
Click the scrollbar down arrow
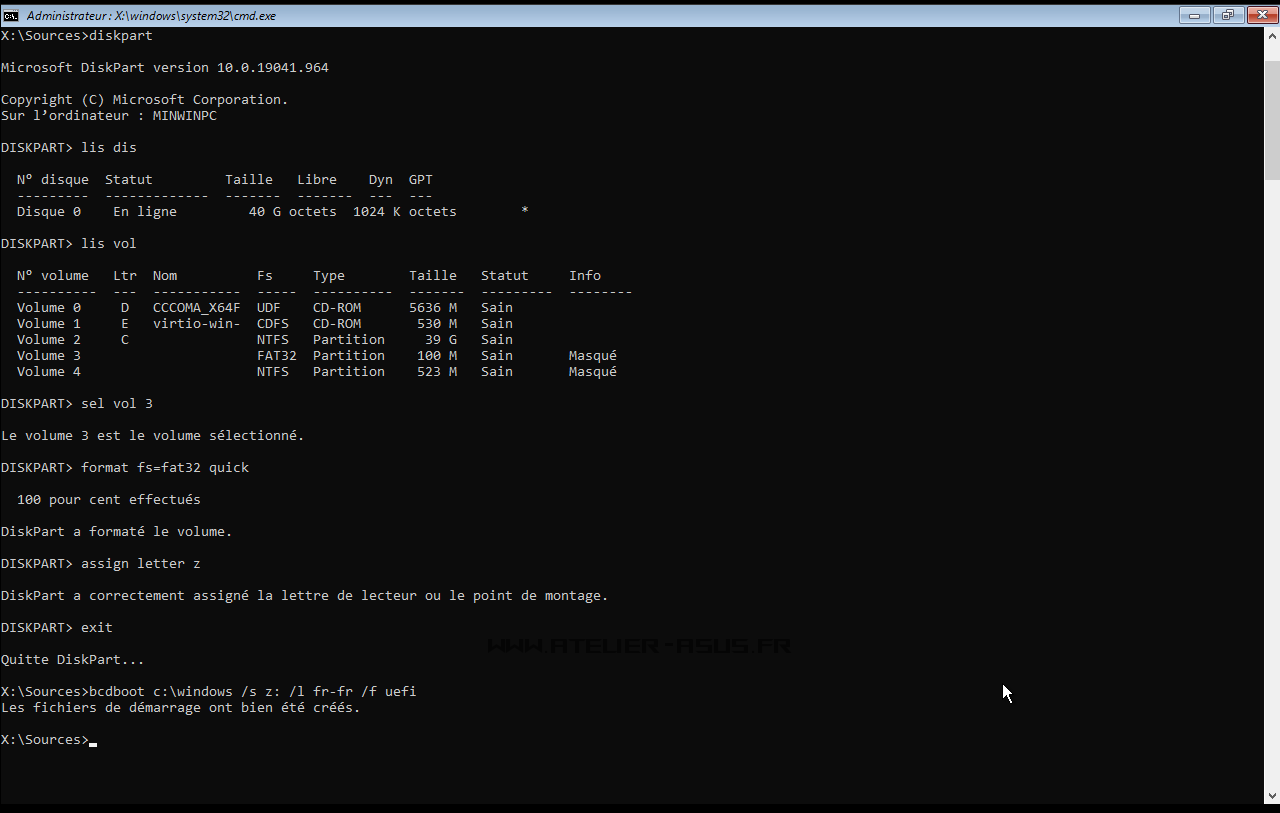1271,795
